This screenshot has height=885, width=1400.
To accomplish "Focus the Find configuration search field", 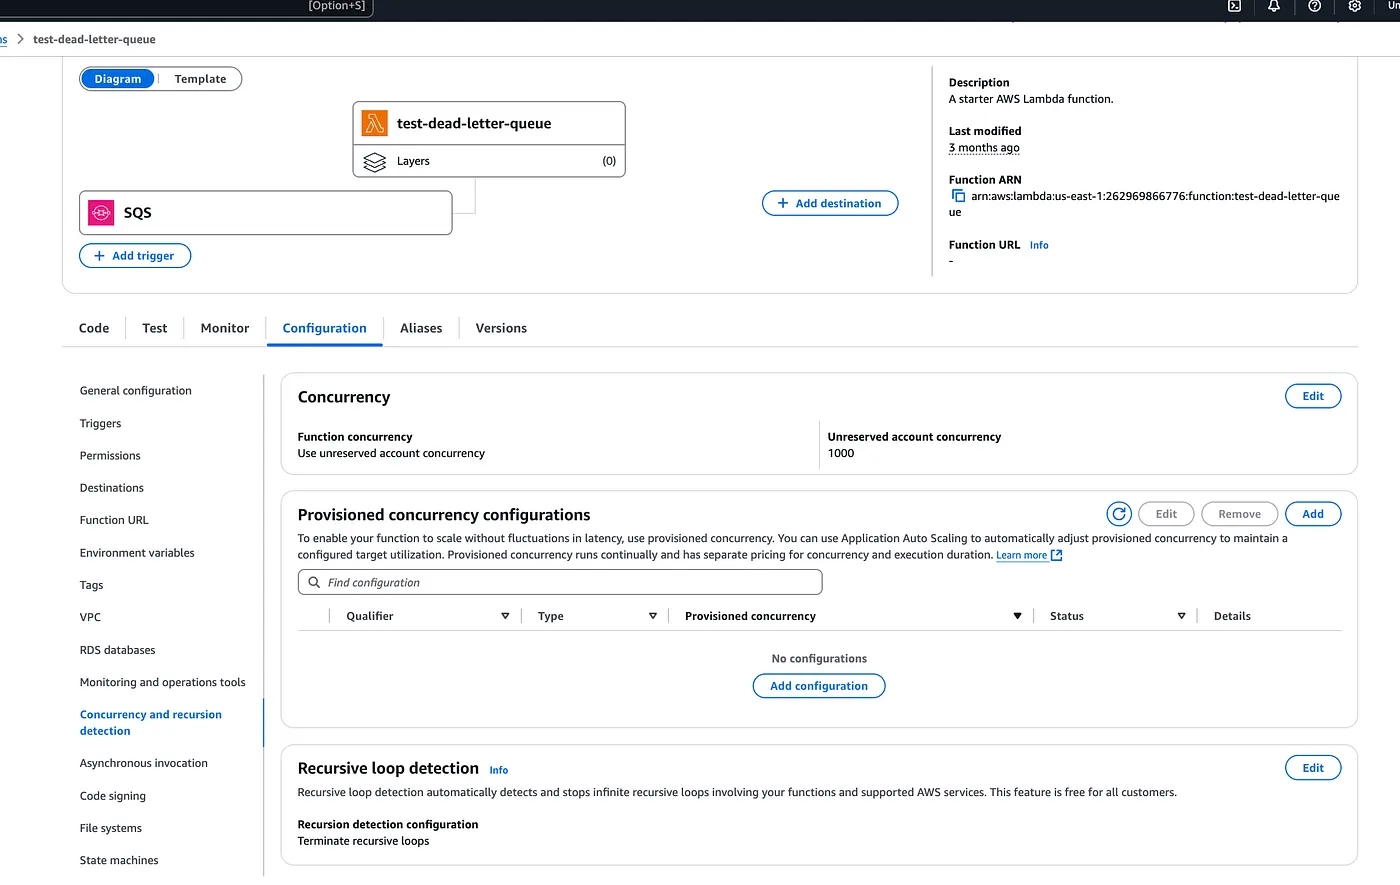I will coord(560,582).
